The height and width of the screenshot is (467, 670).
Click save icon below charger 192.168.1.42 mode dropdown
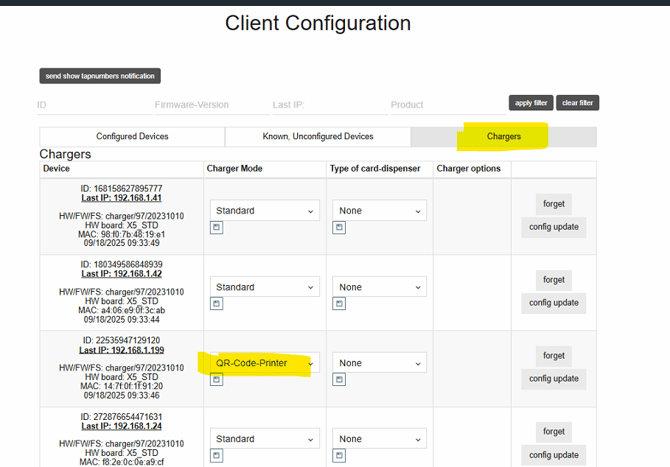coord(216,304)
